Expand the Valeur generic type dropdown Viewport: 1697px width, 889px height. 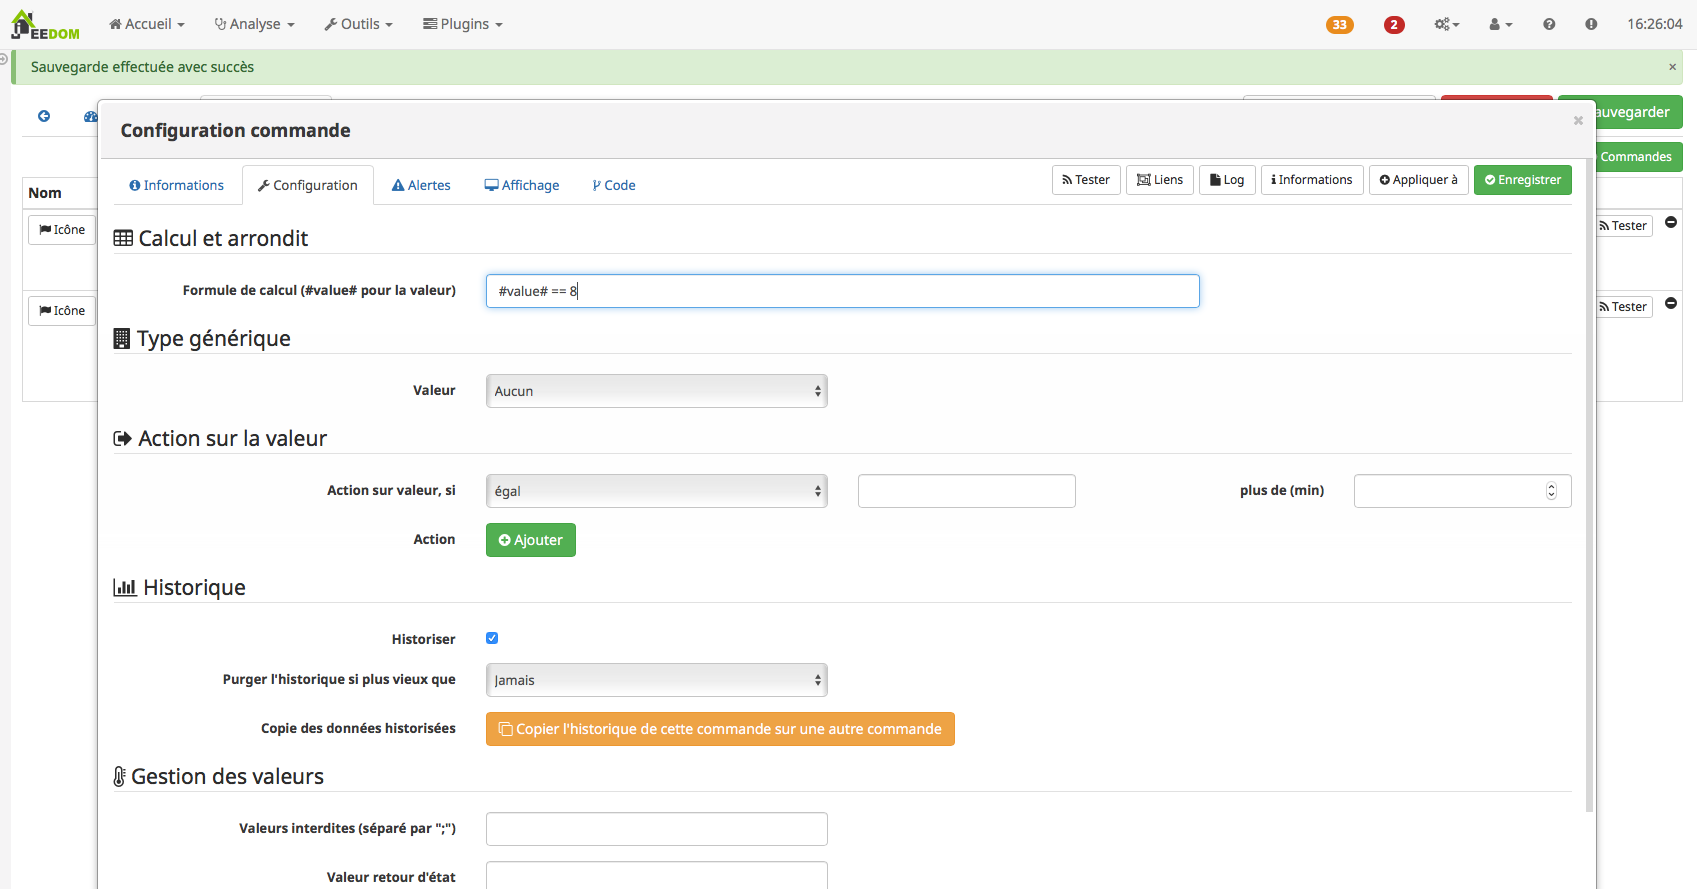tap(656, 391)
